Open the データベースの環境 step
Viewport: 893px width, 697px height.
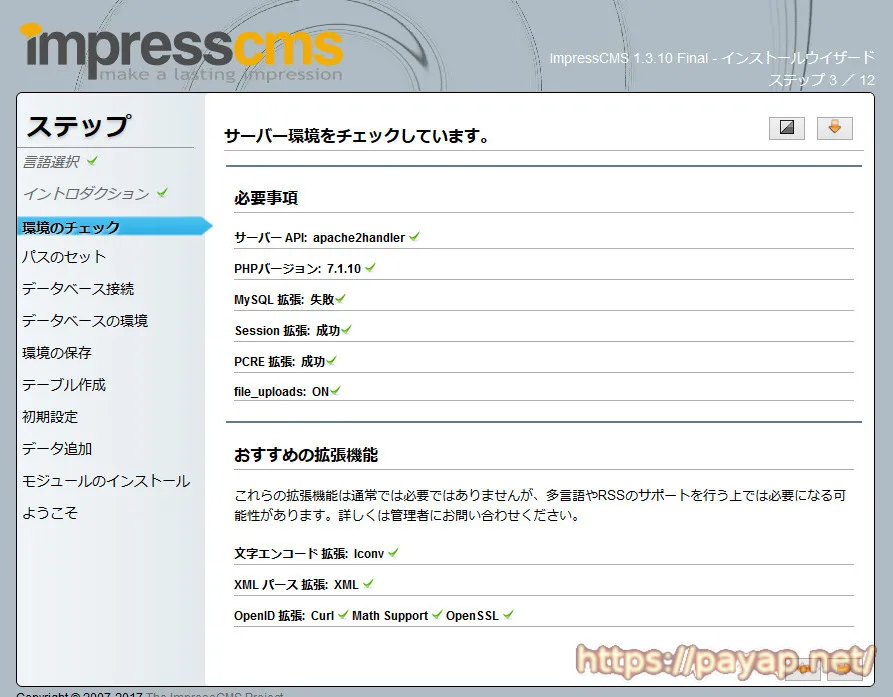tap(87, 321)
